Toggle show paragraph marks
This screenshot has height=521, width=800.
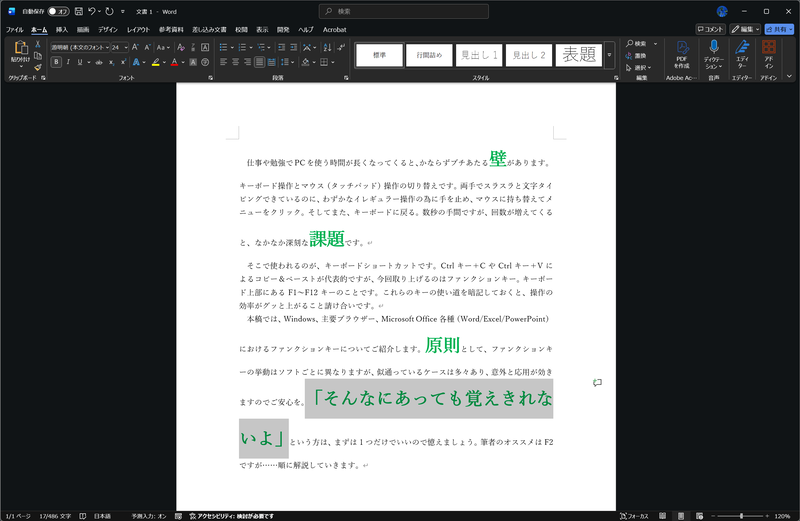(x=341, y=47)
